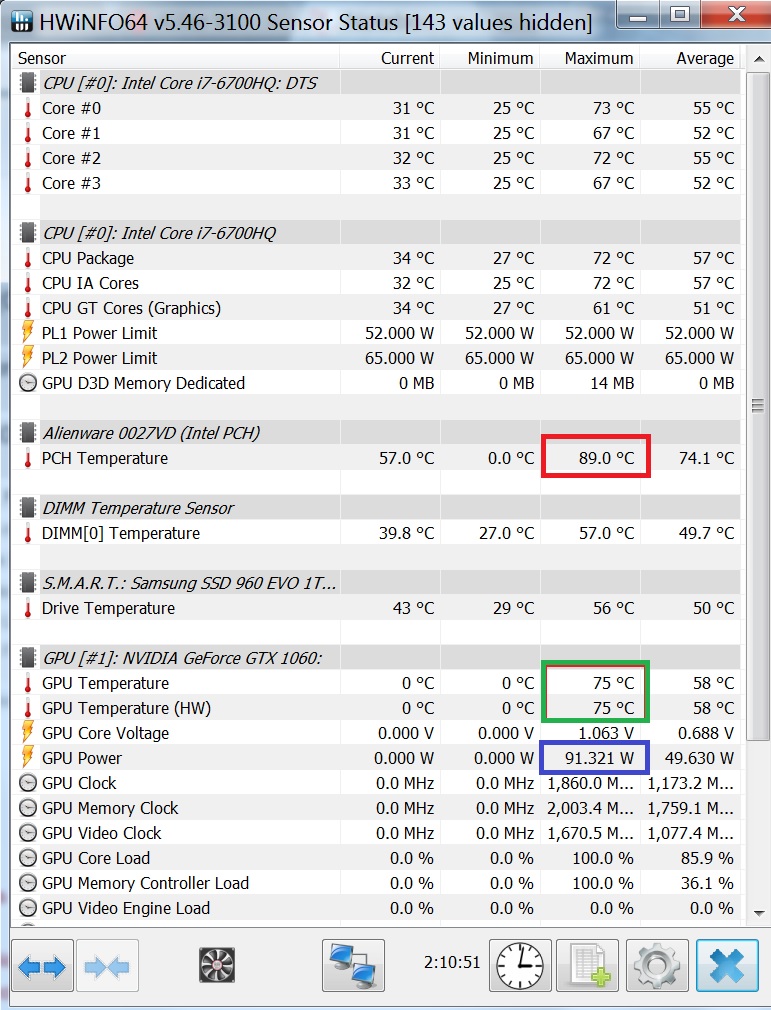The image size is (771, 1010).
Task: Click the collapse columns arrows icon
Action: click(x=107, y=966)
